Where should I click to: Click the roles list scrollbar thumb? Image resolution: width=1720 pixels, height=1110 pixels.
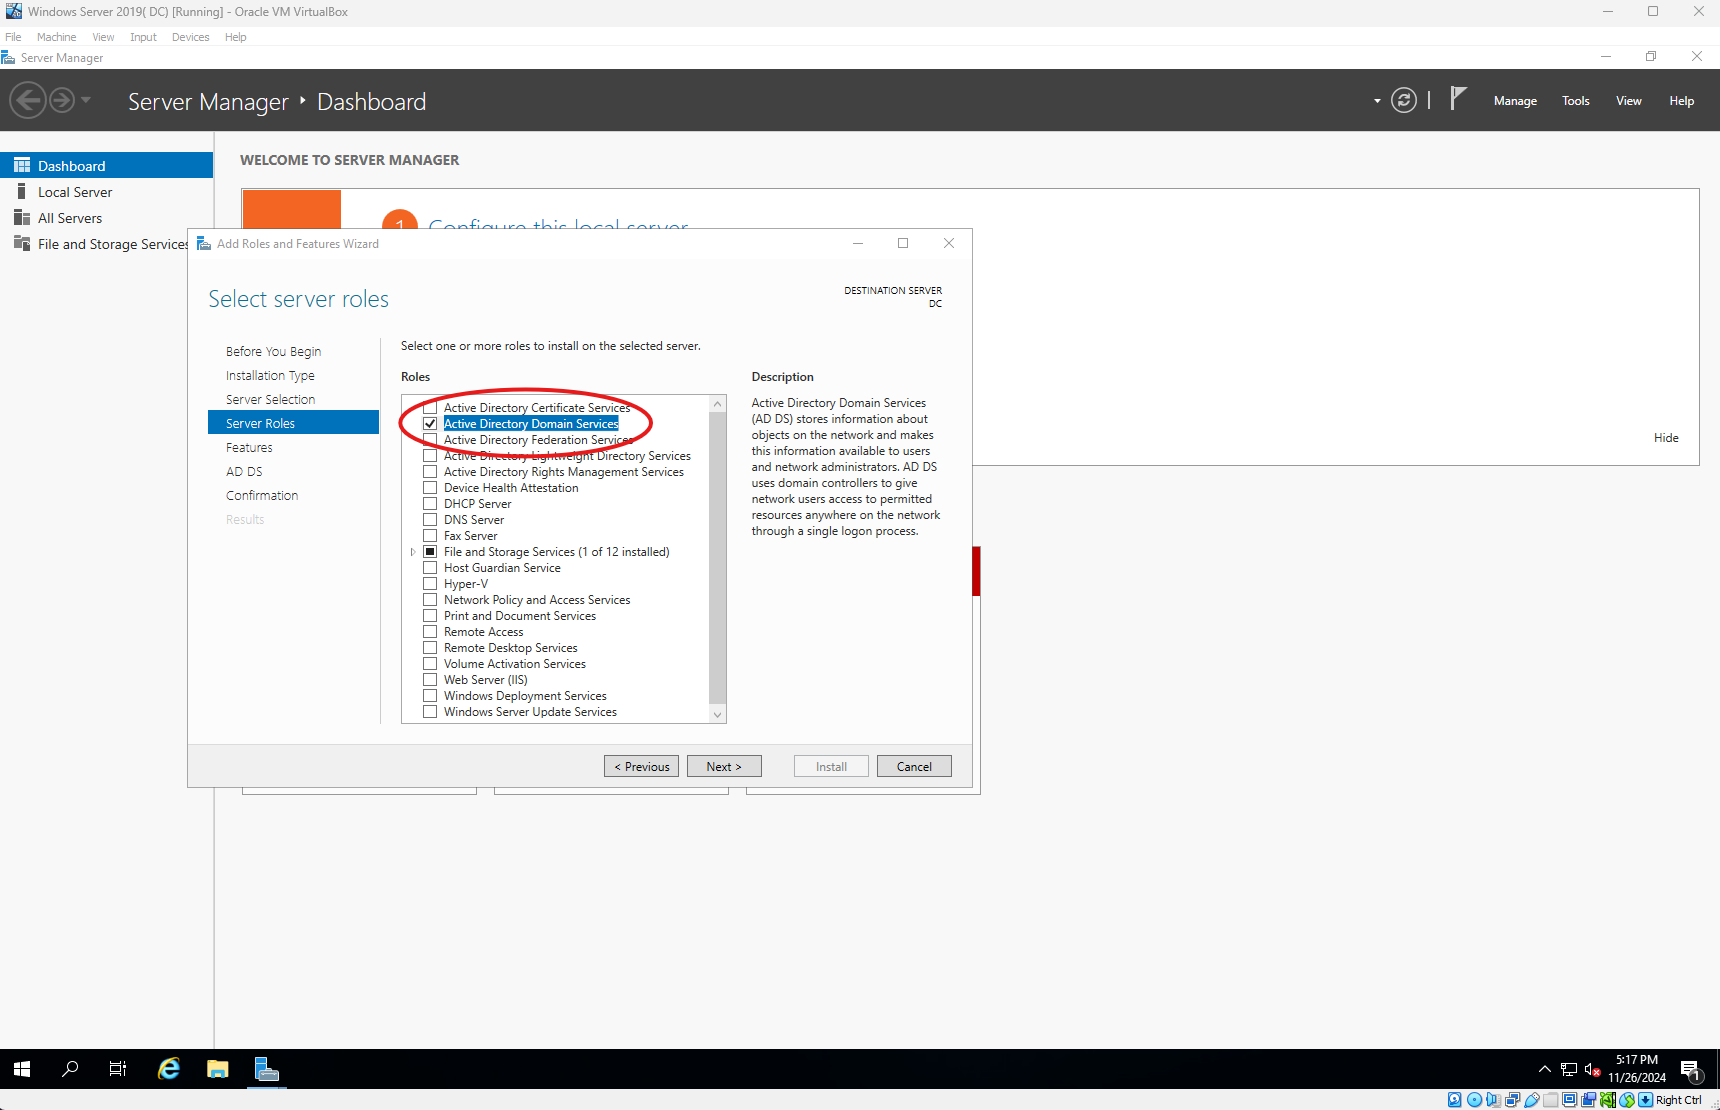coord(717,557)
